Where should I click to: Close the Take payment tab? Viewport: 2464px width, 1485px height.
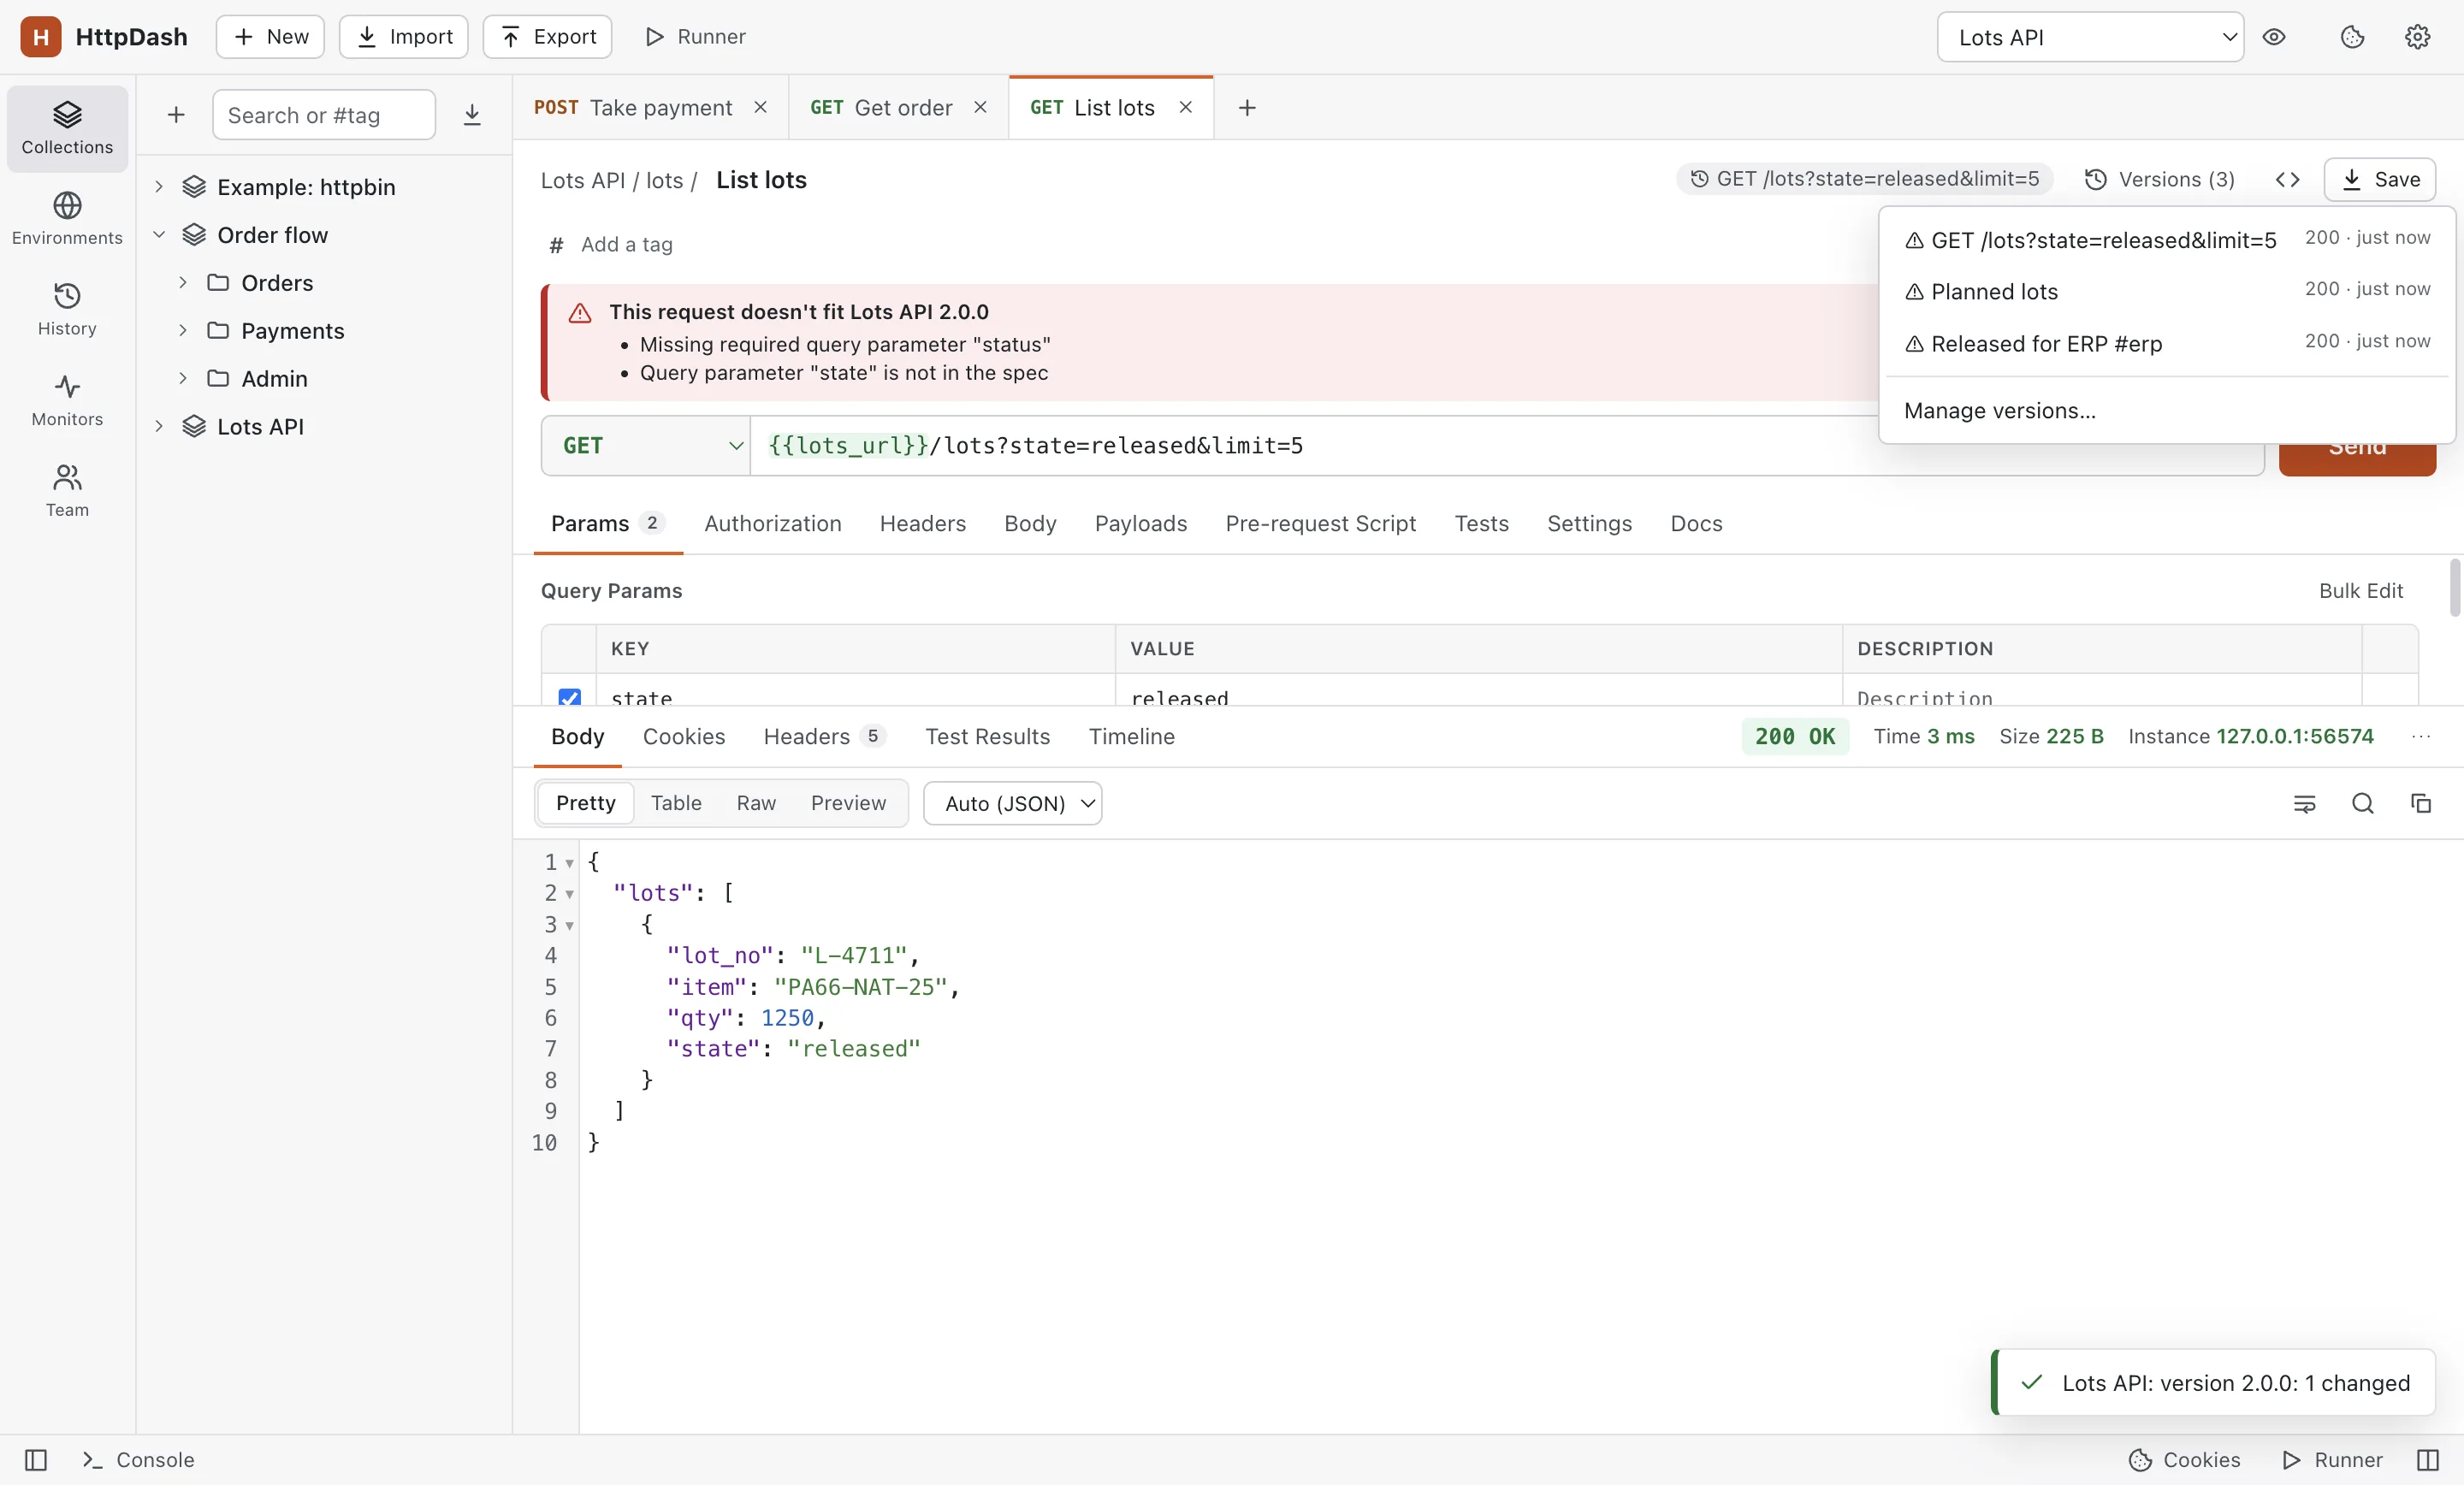(760, 107)
